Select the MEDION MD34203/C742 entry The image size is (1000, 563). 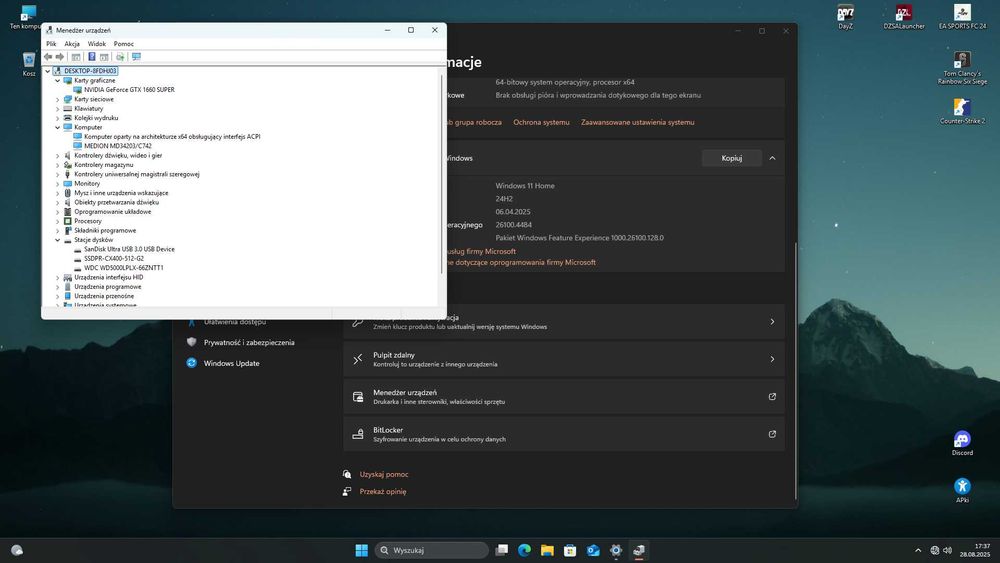[117, 146]
